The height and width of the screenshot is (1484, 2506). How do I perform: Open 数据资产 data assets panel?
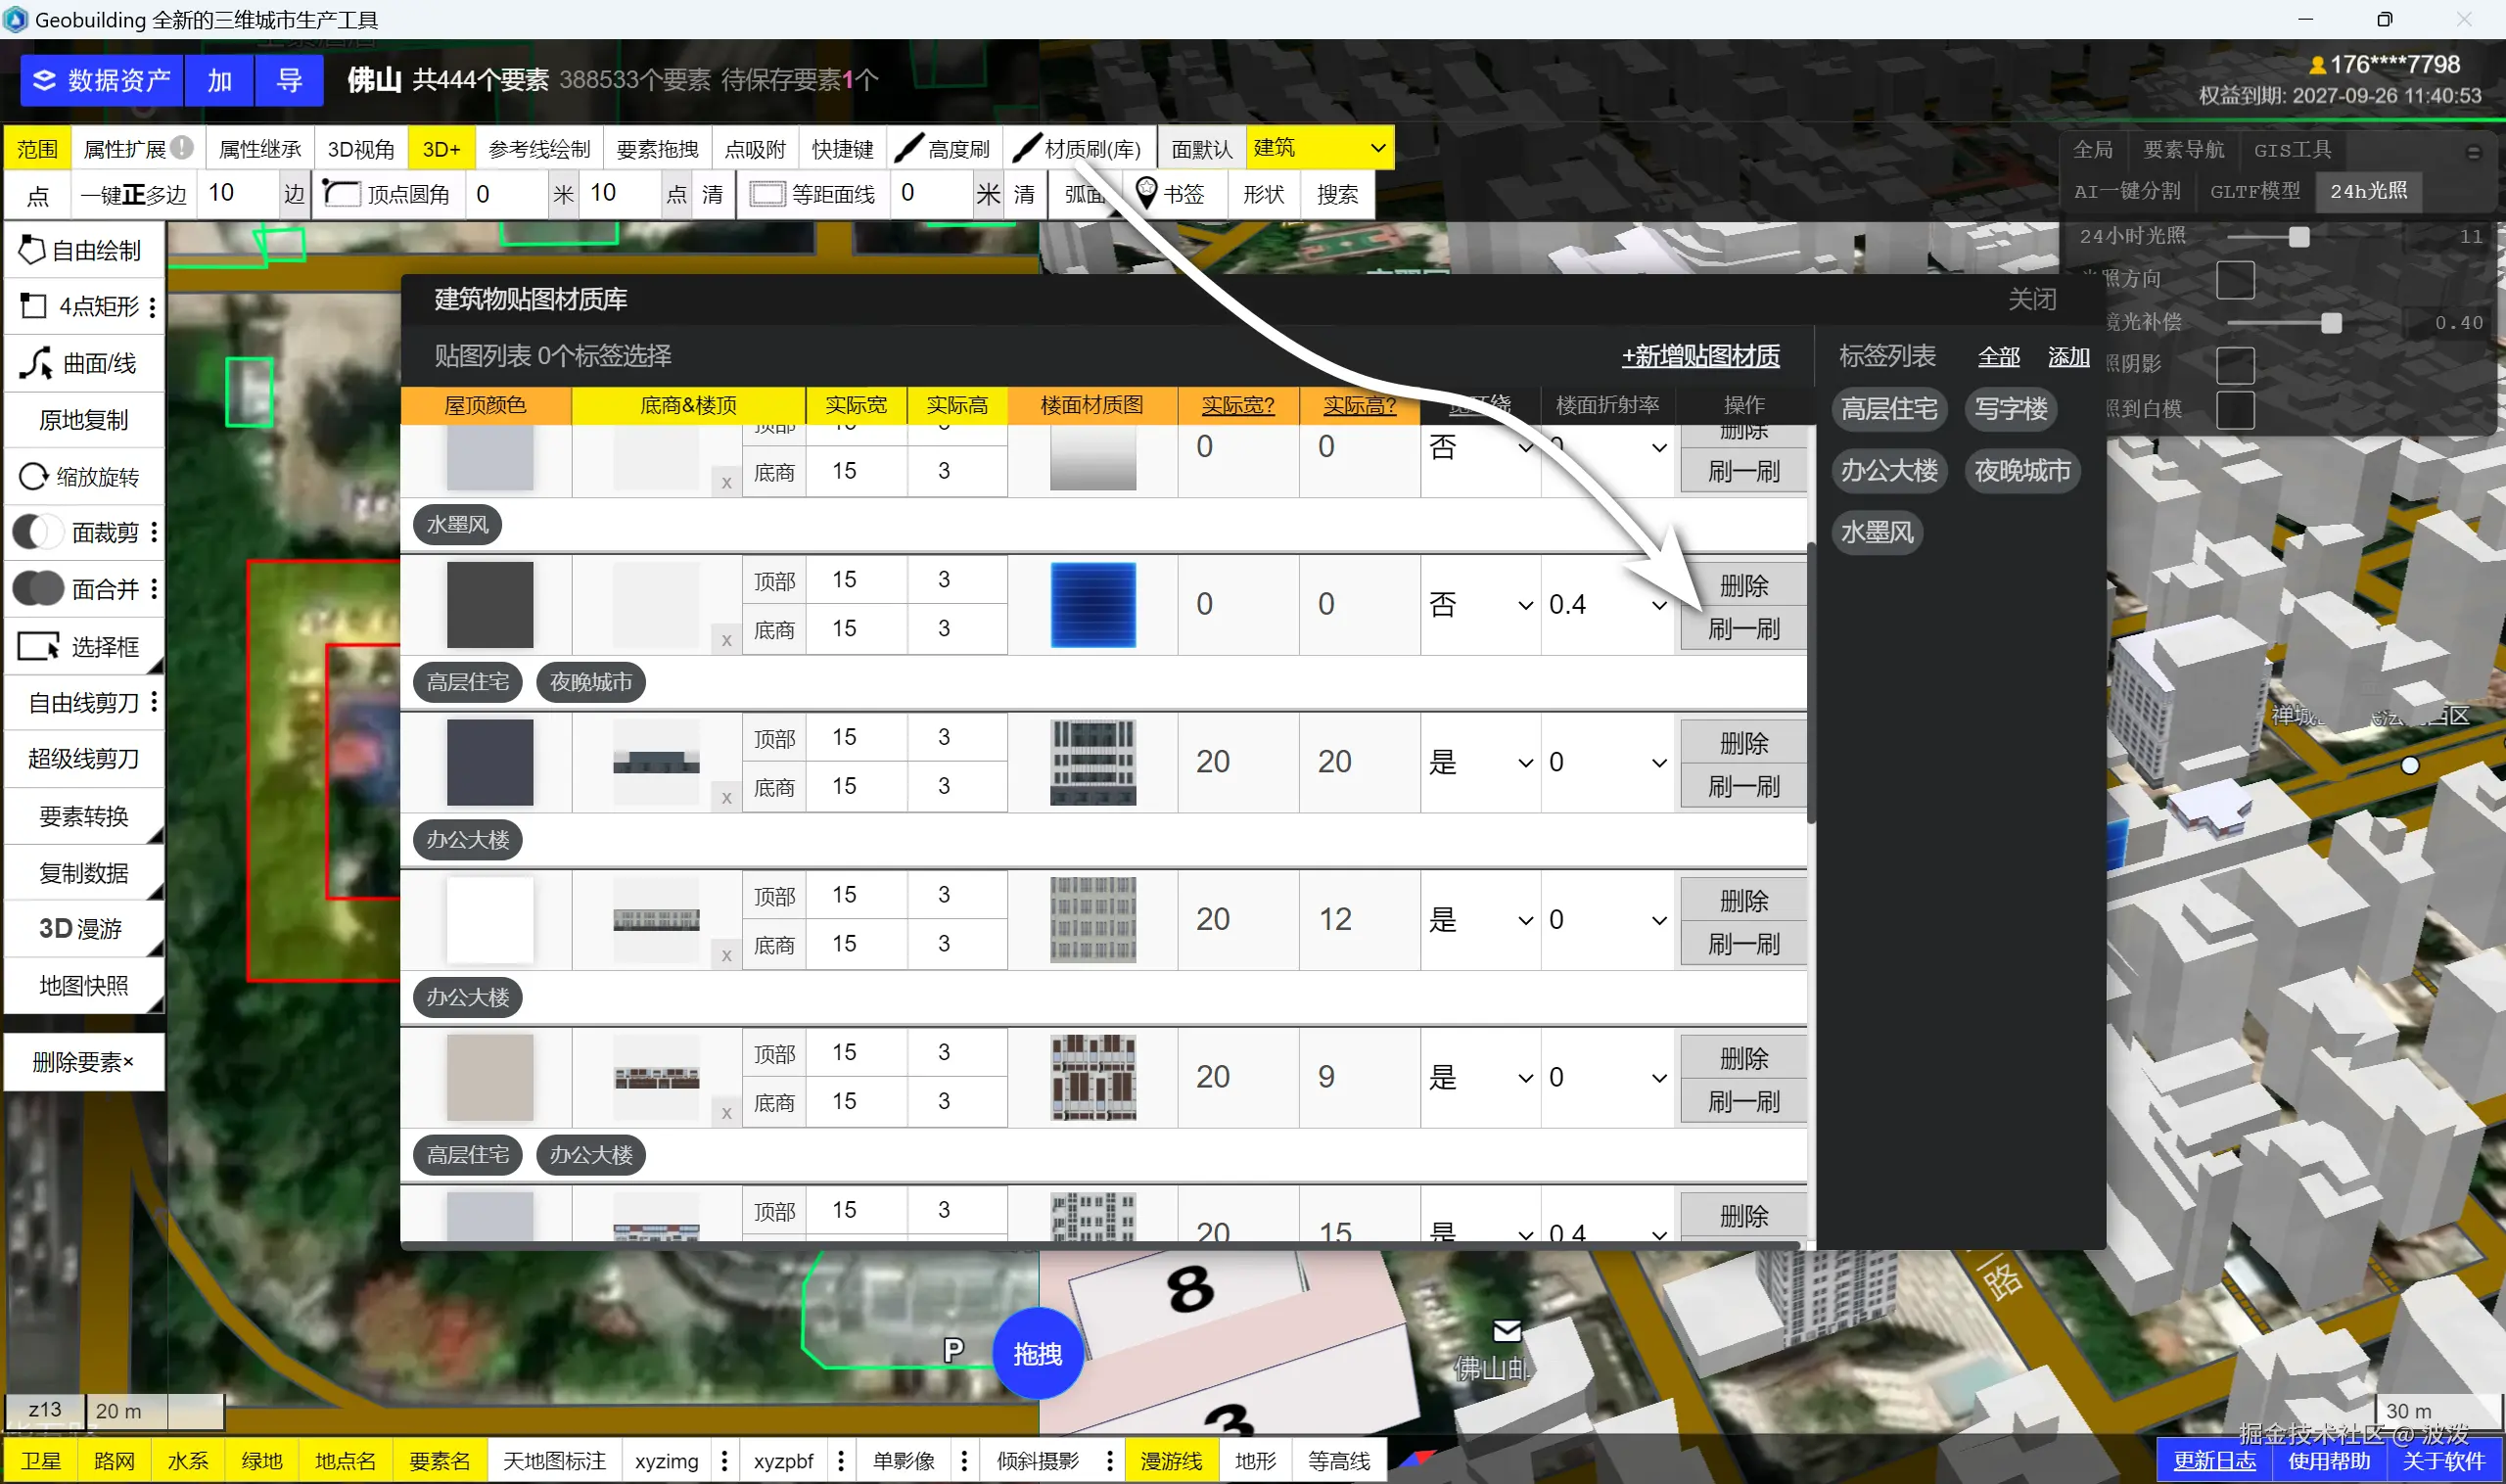pos(102,81)
